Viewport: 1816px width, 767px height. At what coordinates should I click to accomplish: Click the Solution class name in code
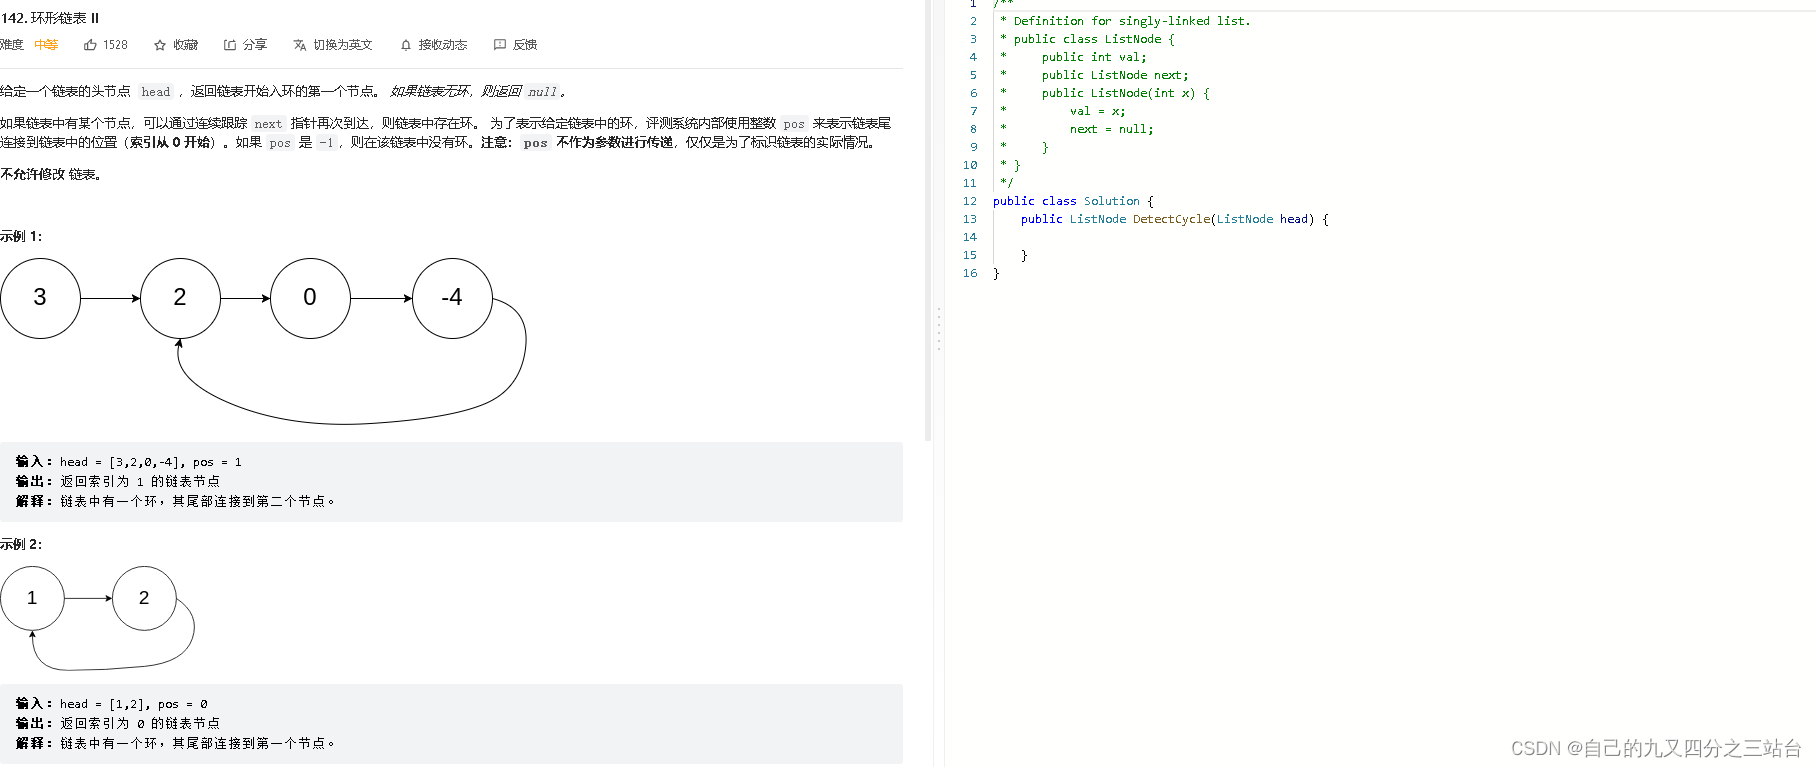pos(1112,201)
